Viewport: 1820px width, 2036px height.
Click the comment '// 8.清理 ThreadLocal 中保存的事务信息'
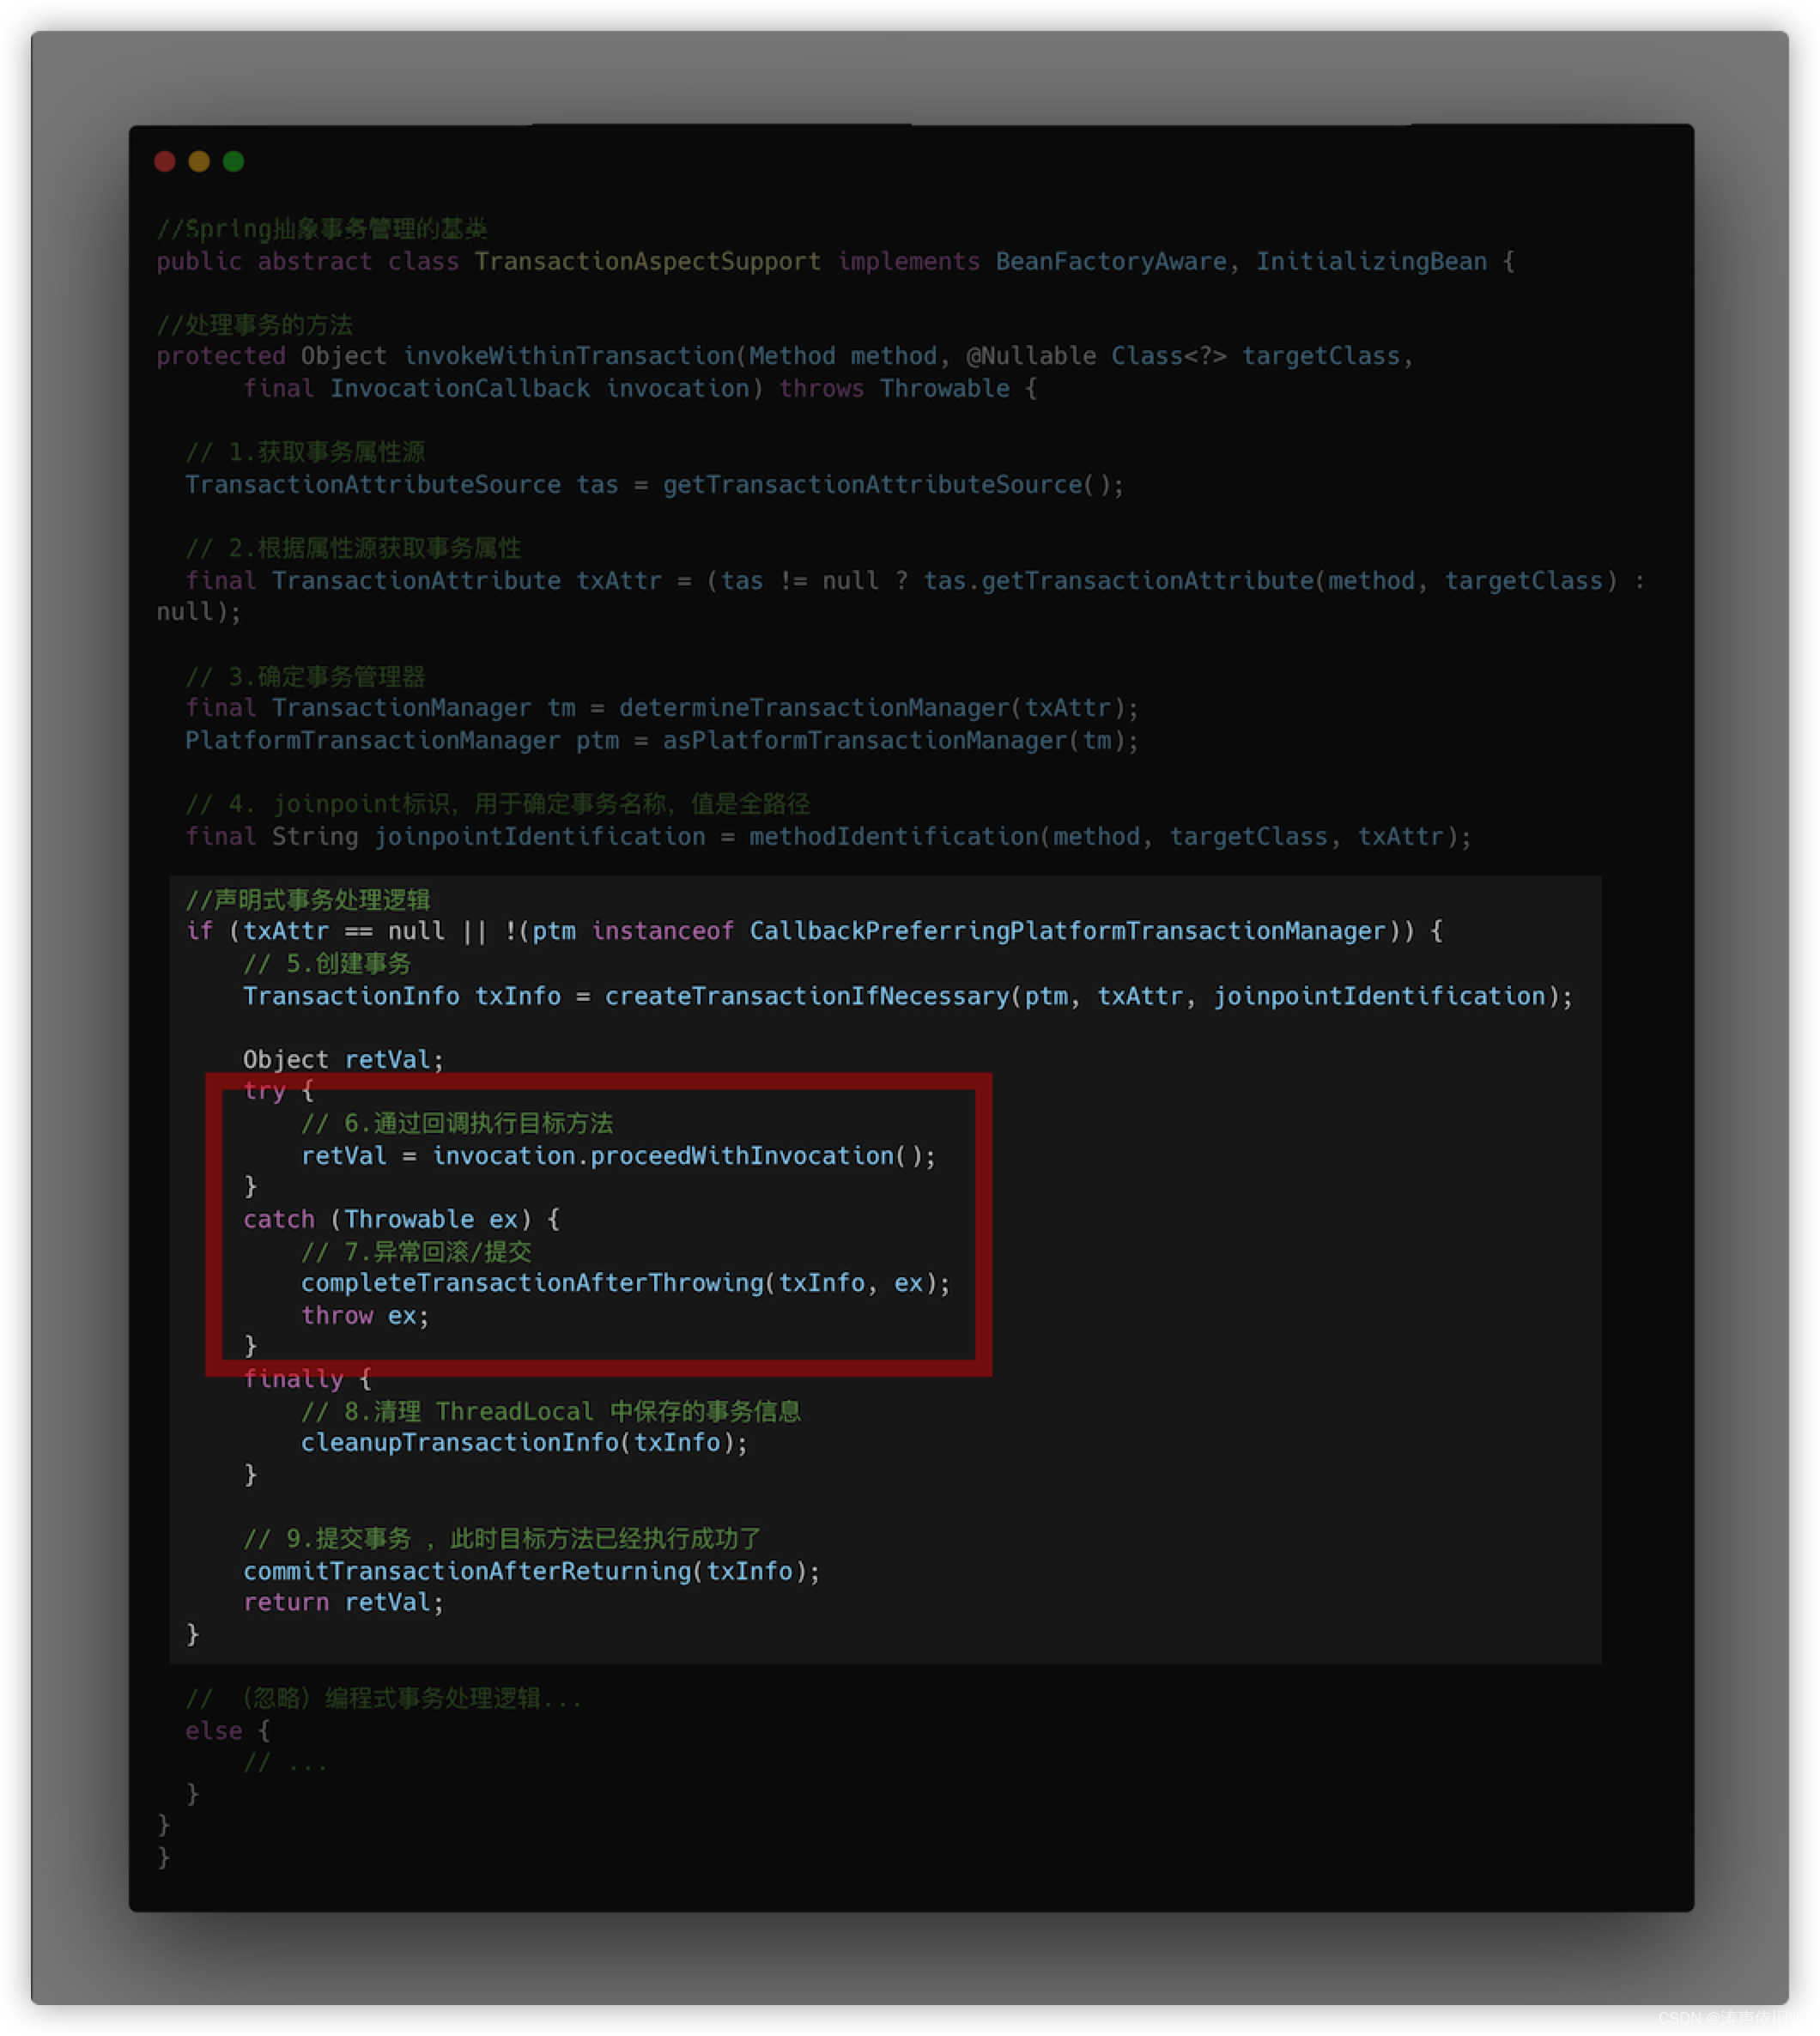point(551,1412)
